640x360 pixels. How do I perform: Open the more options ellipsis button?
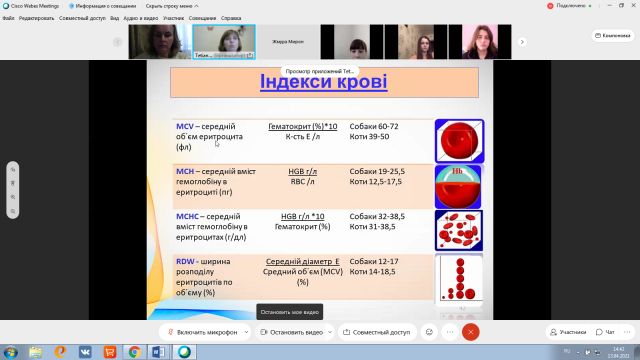tap(450, 332)
